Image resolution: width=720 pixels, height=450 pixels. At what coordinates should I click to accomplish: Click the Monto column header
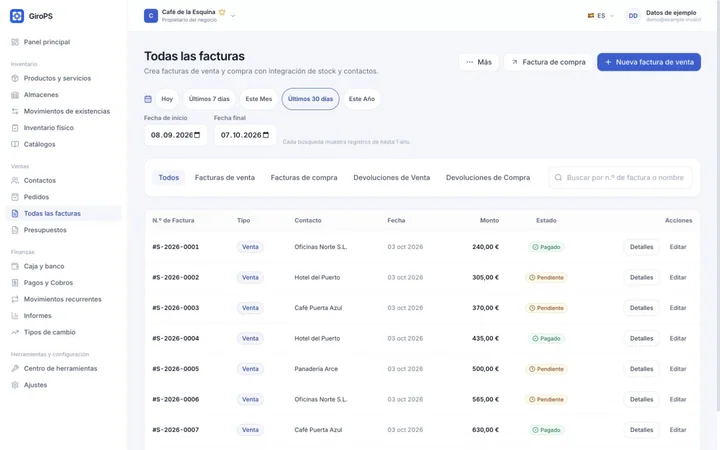click(489, 220)
